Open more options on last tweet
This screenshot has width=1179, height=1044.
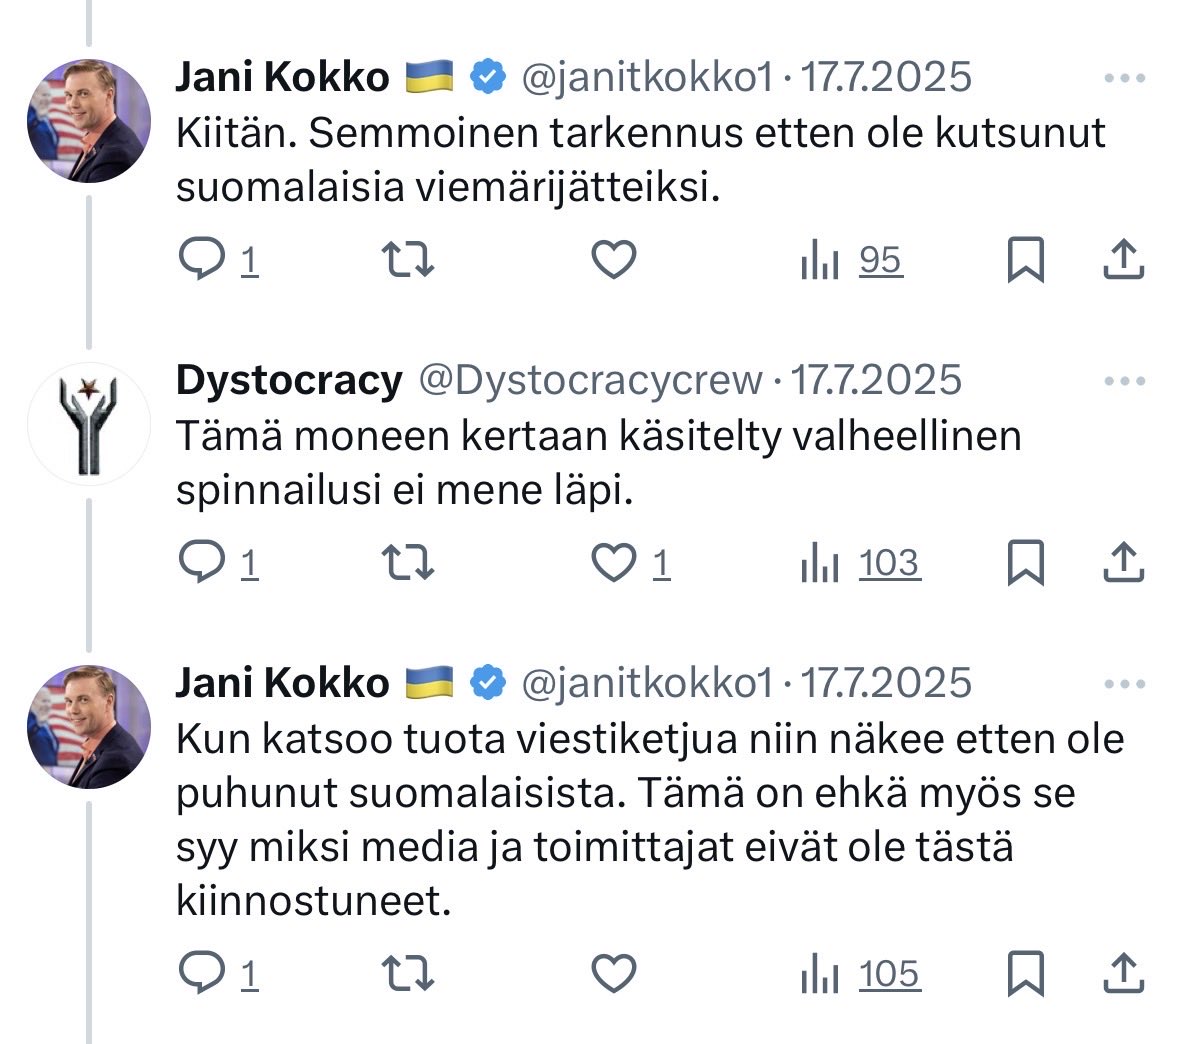(1124, 685)
